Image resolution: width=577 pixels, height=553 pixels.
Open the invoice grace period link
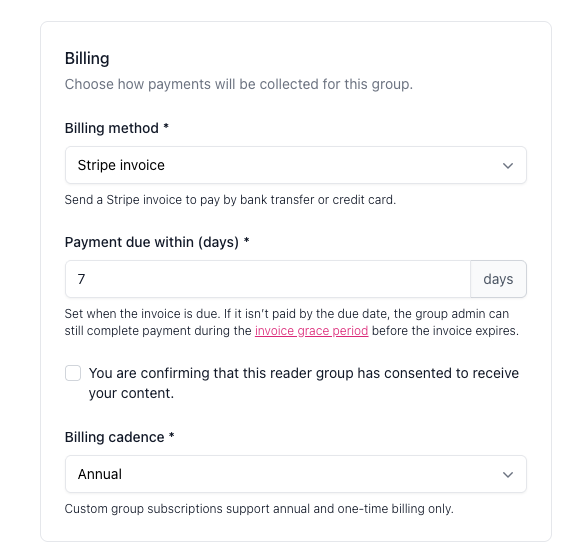(311, 331)
